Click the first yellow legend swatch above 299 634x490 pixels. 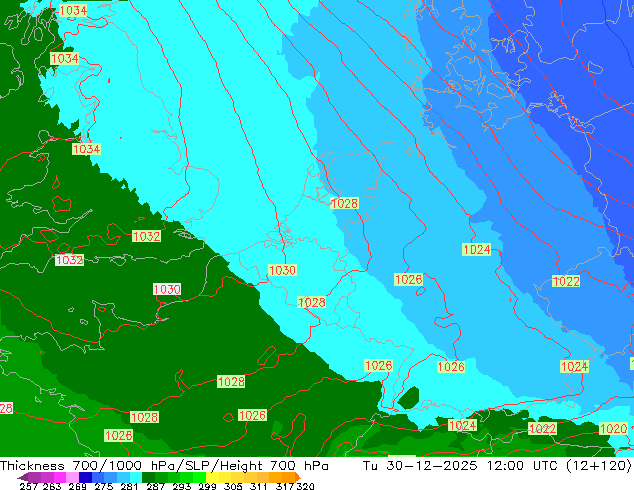coord(212,477)
